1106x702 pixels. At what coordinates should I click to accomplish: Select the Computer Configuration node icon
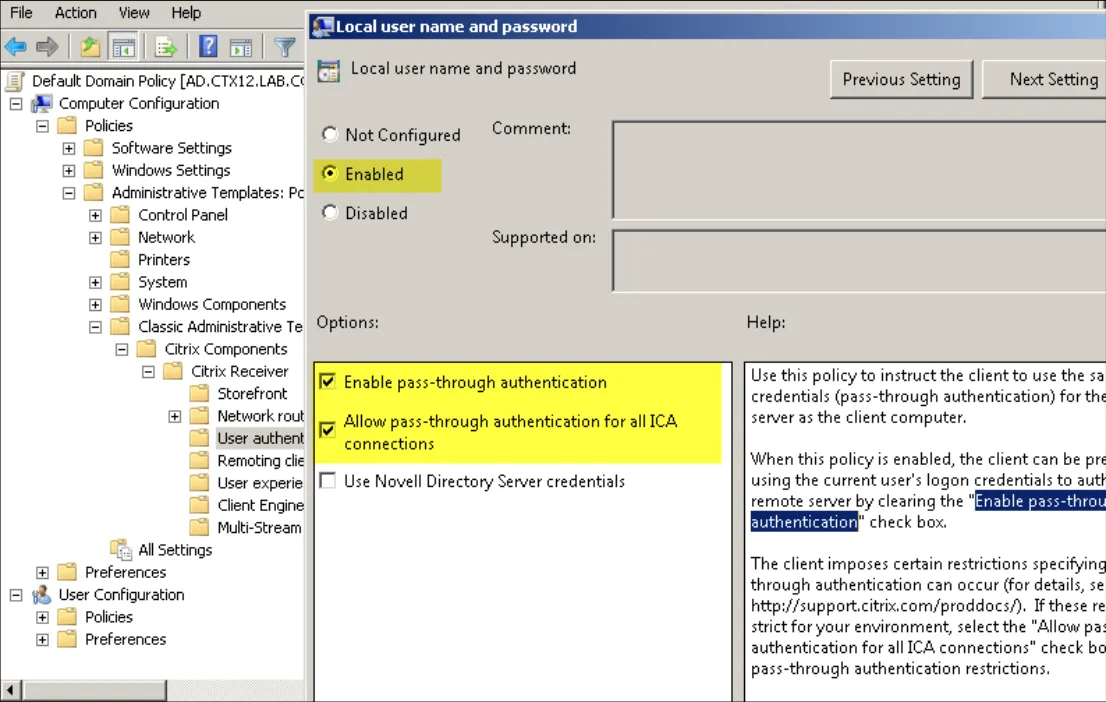[42, 103]
